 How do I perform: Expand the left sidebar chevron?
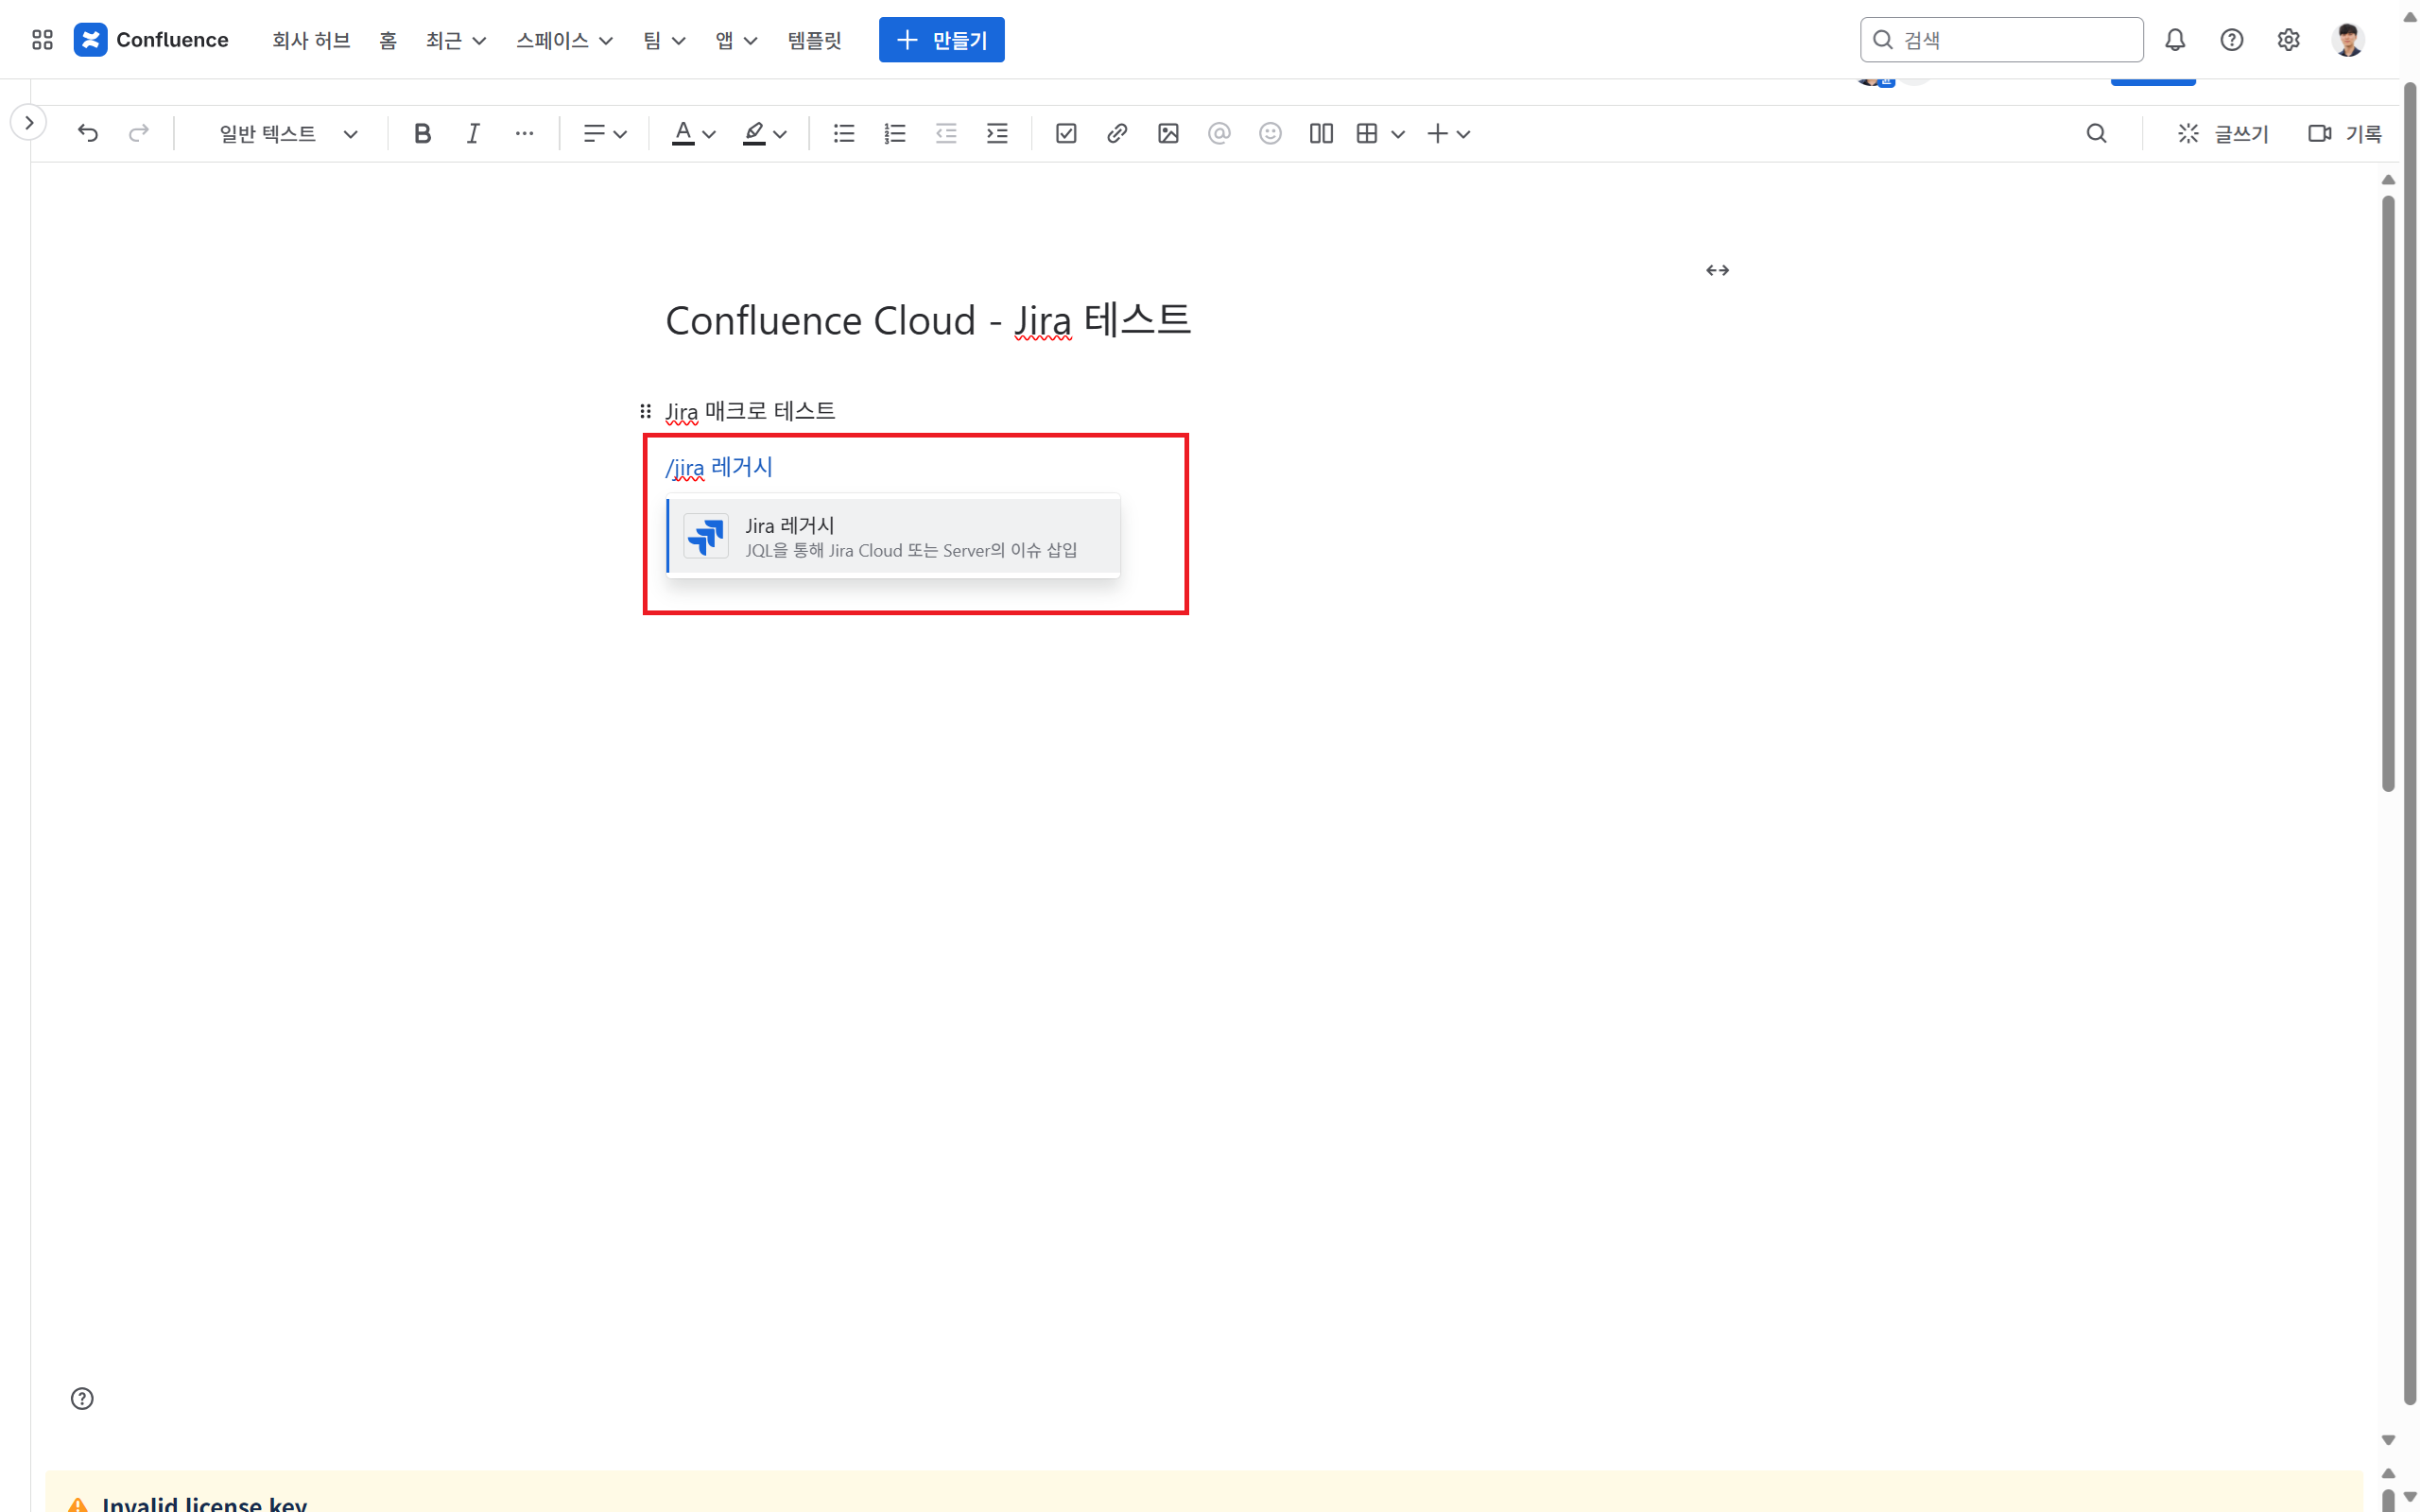click(x=29, y=122)
